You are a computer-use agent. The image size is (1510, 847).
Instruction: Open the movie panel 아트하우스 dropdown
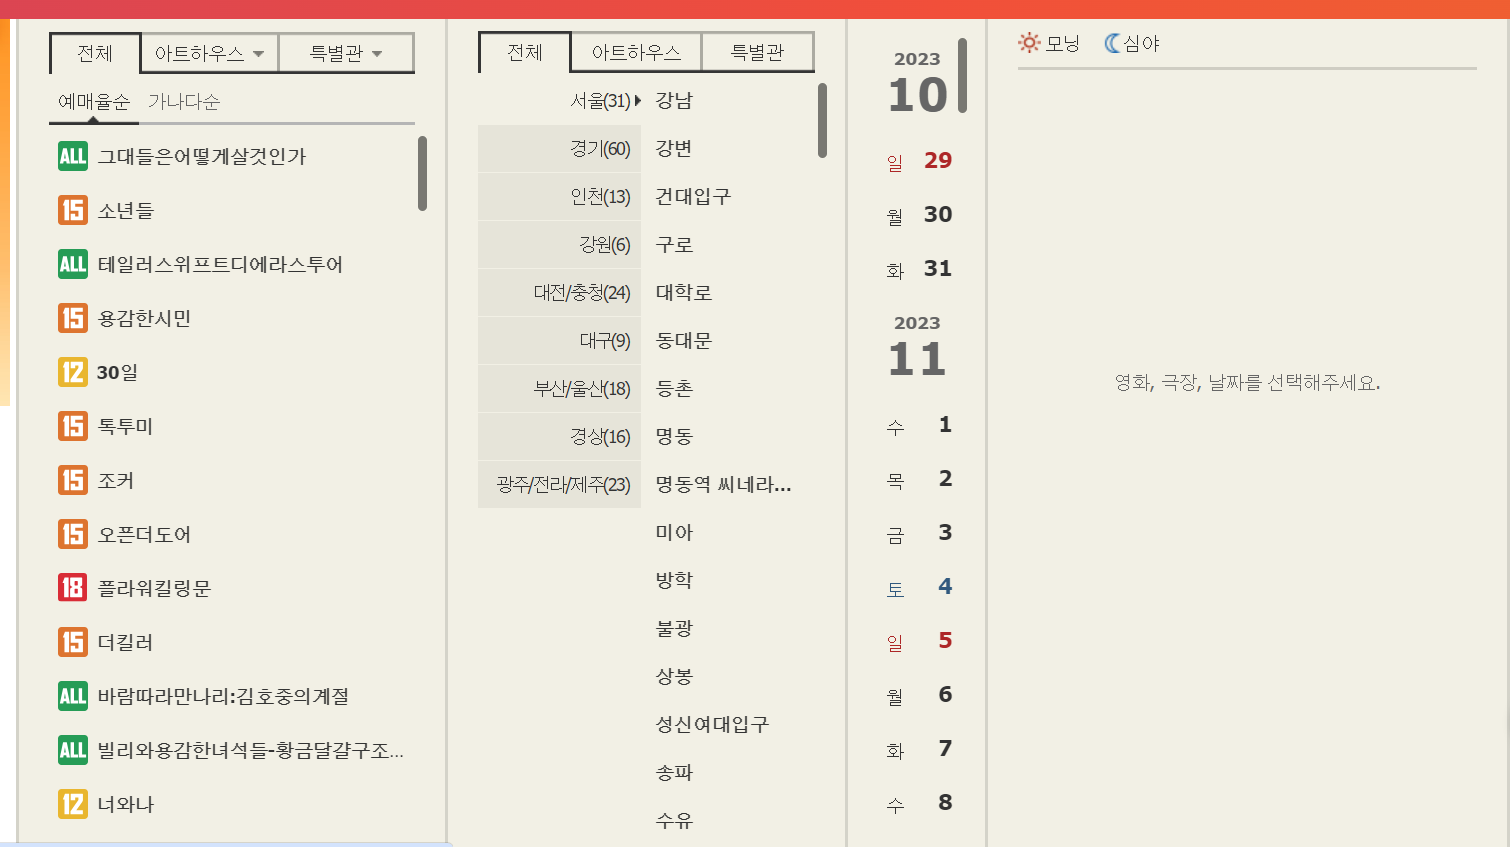coord(209,53)
